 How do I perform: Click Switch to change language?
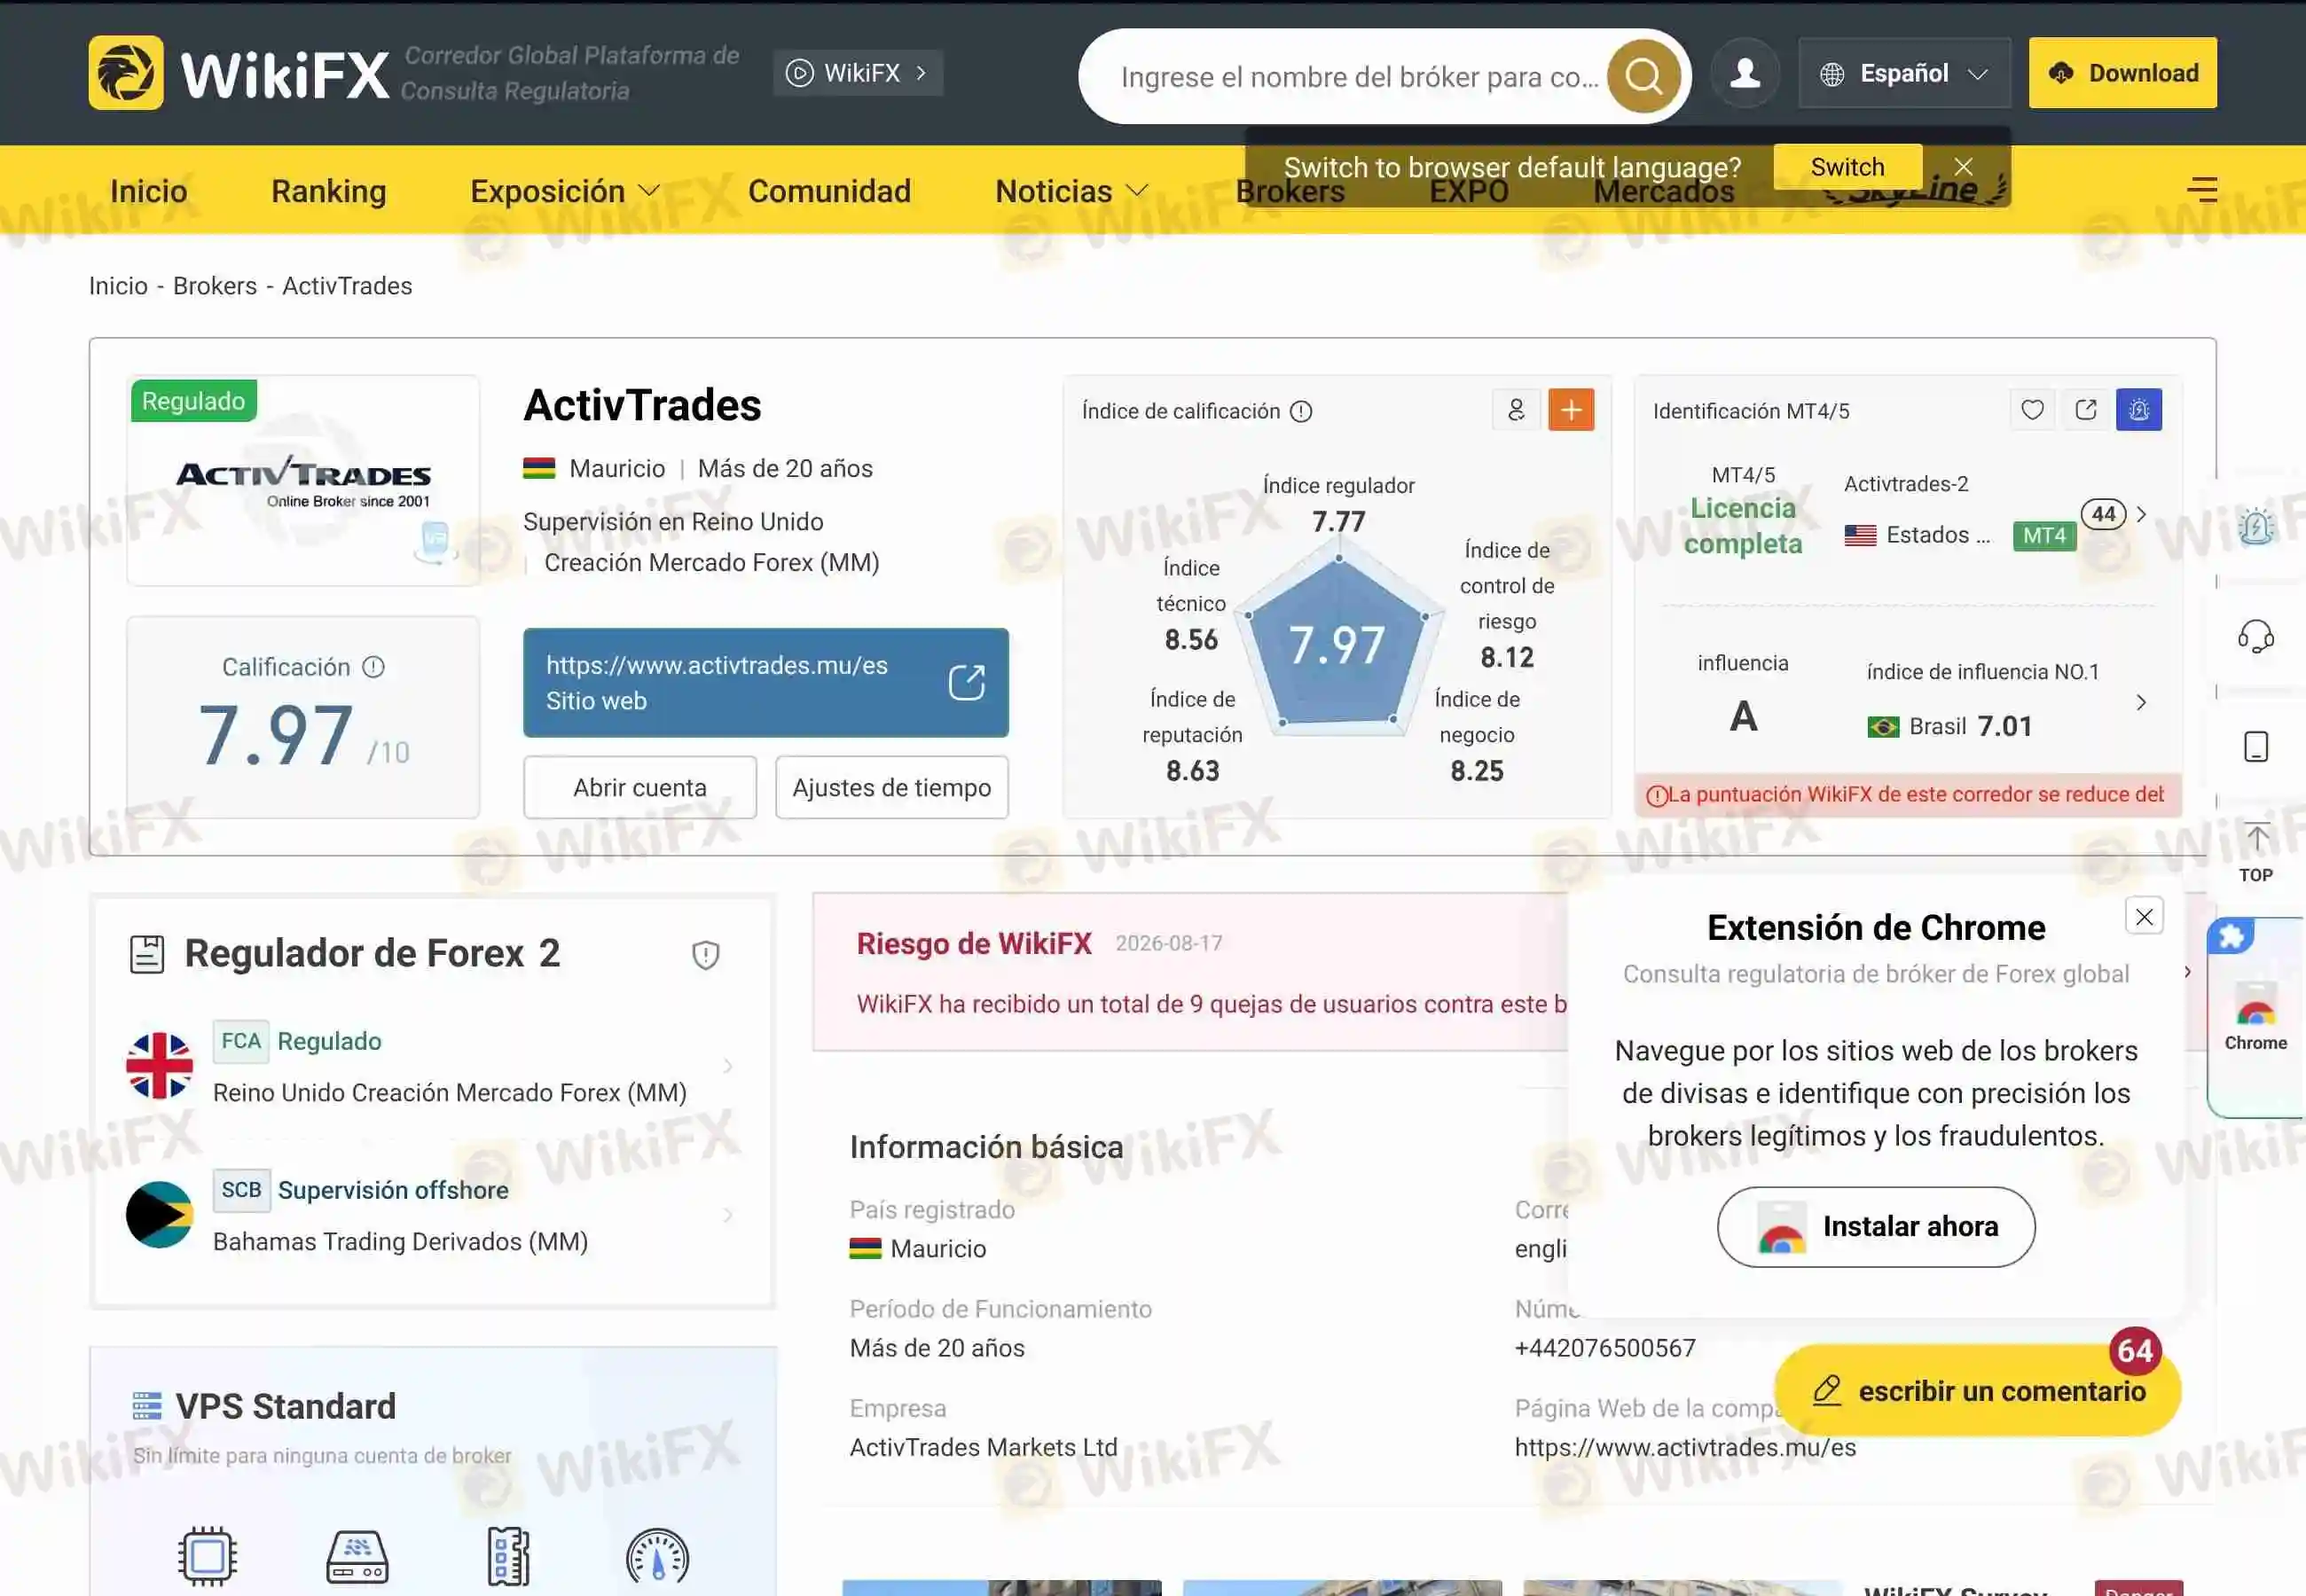pyautogui.click(x=1848, y=167)
